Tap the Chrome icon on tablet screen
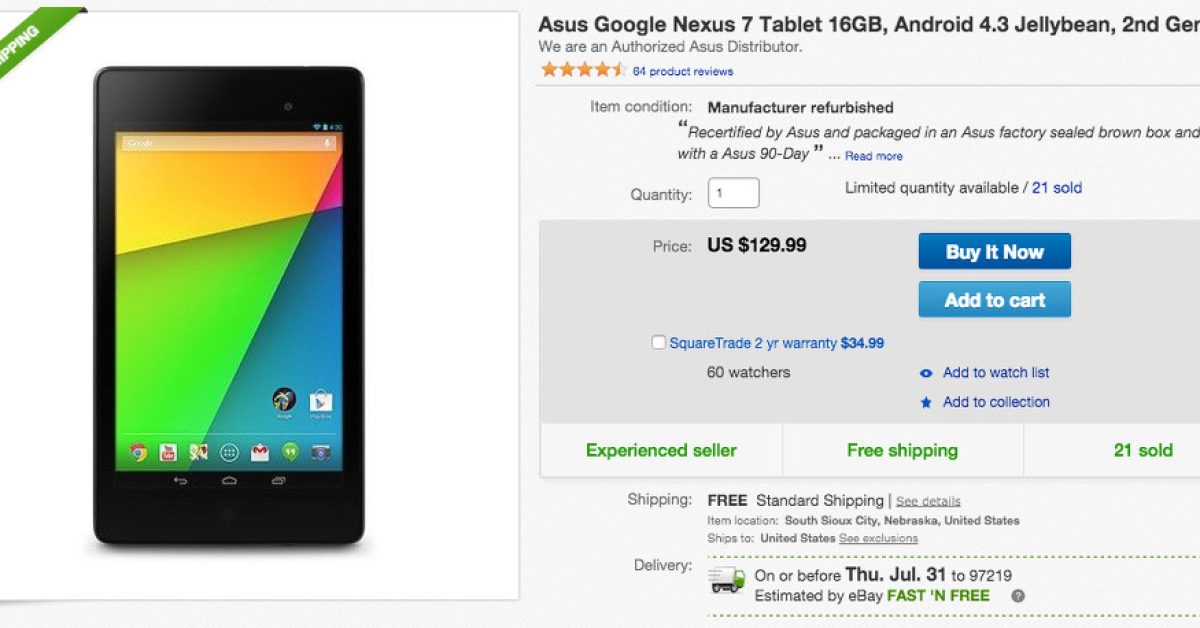Image resolution: width=1200 pixels, height=628 pixels. click(x=139, y=452)
